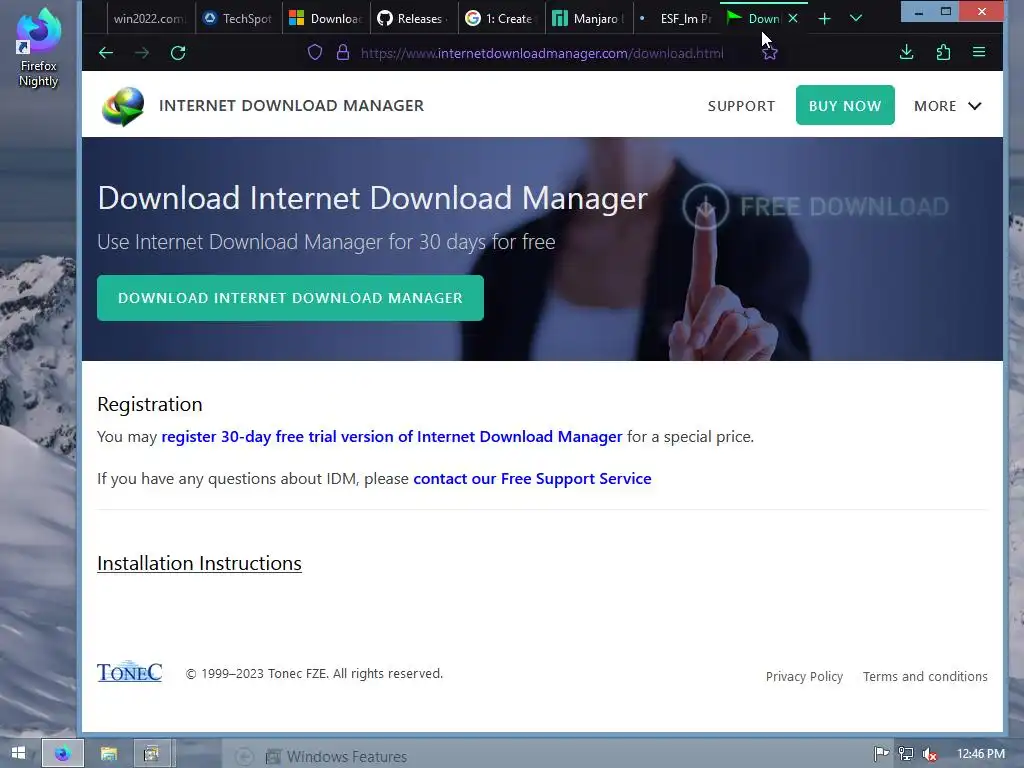Reload the current page
The height and width of the screenshot is (768, 1024).
(x=178, y=53)
